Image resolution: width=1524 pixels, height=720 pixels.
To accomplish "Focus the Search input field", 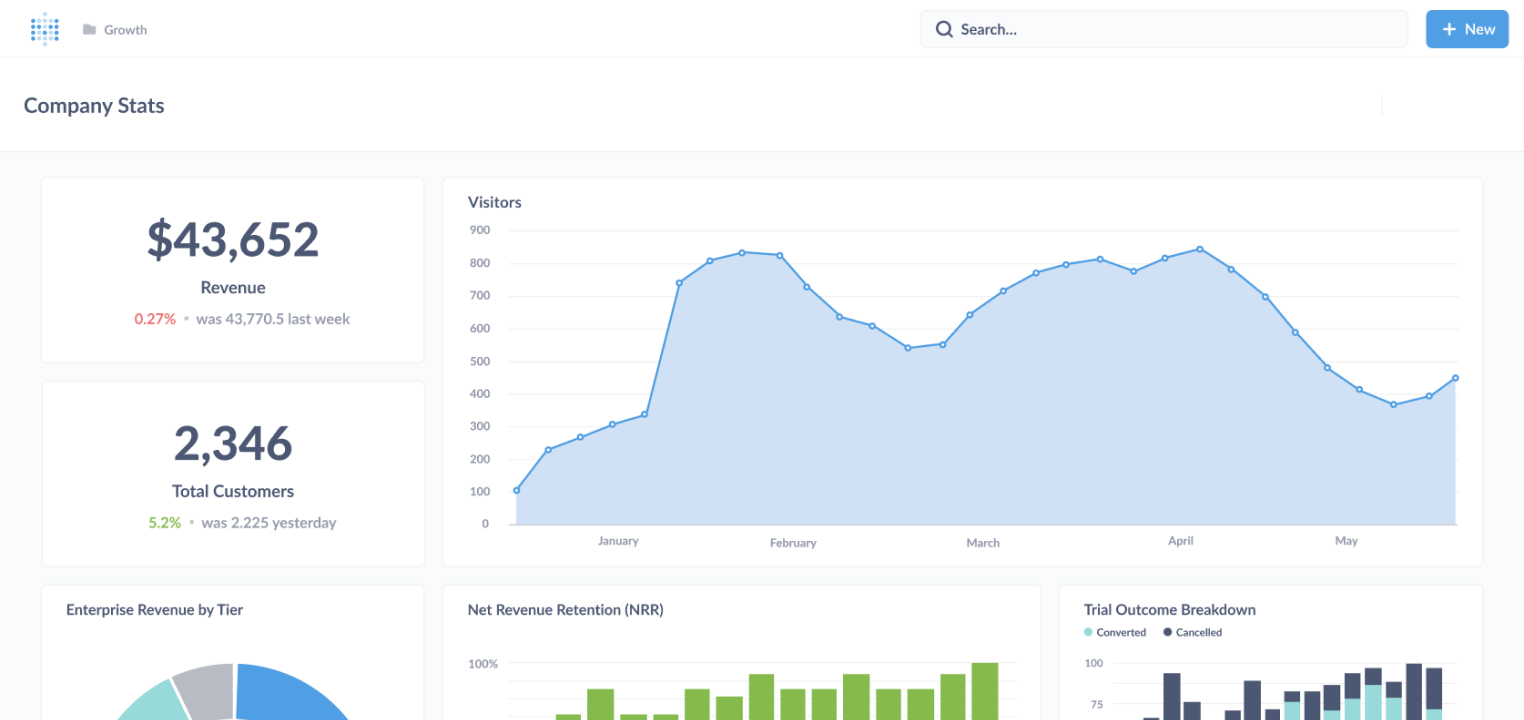I will pos(1163,29).
